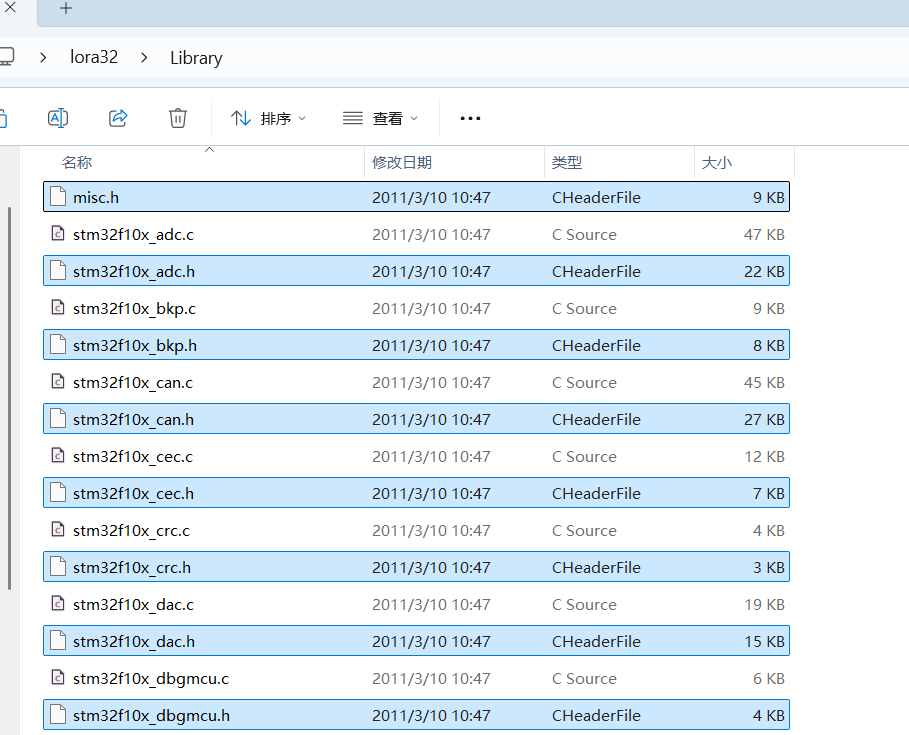
Task: Select file name misc.h
Action: point(96,198)
